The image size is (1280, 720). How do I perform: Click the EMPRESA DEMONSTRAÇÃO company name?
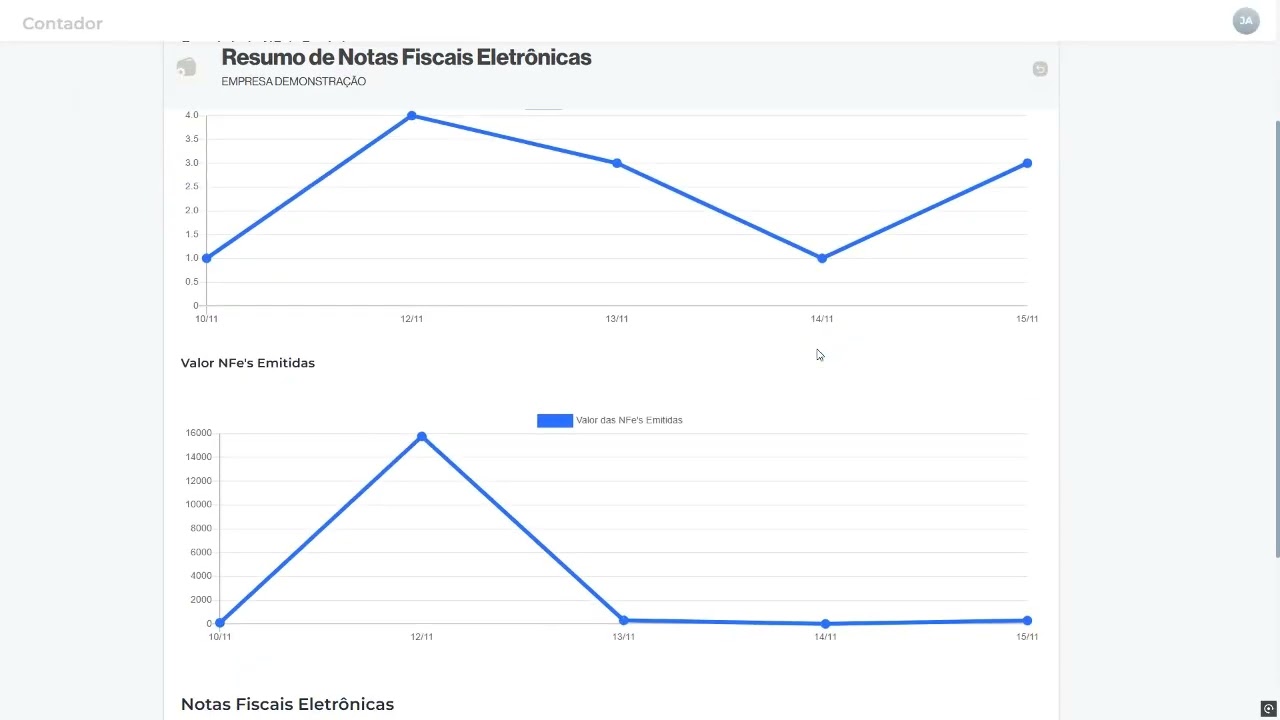[x=293, y=81]
